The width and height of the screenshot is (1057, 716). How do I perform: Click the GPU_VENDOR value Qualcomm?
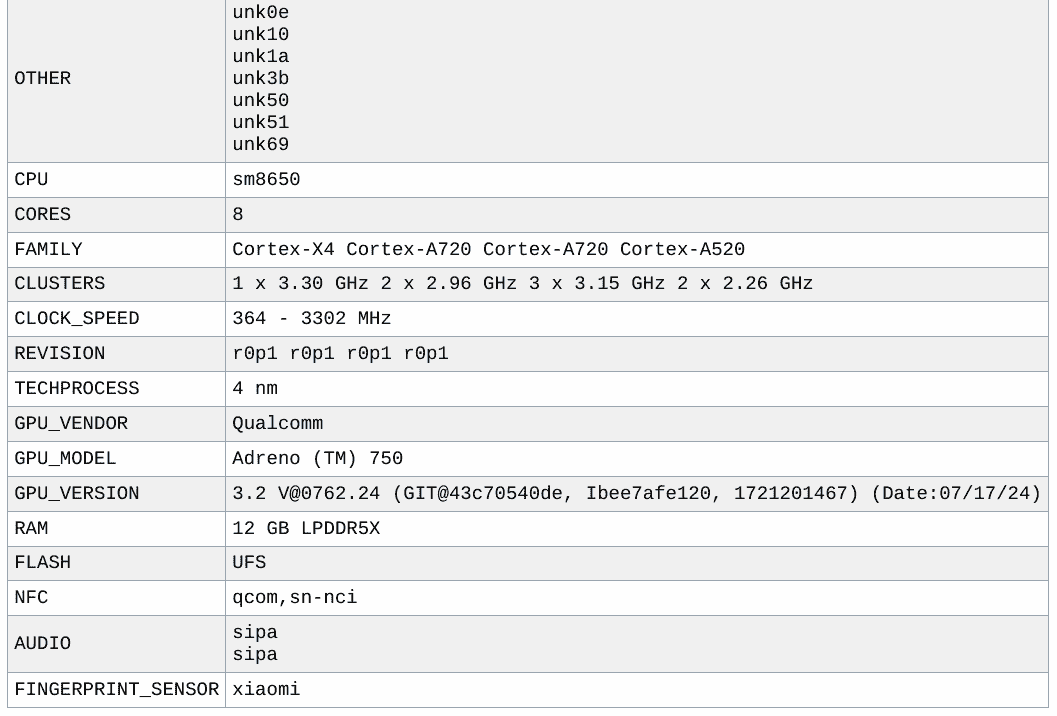tap(278, 424)
